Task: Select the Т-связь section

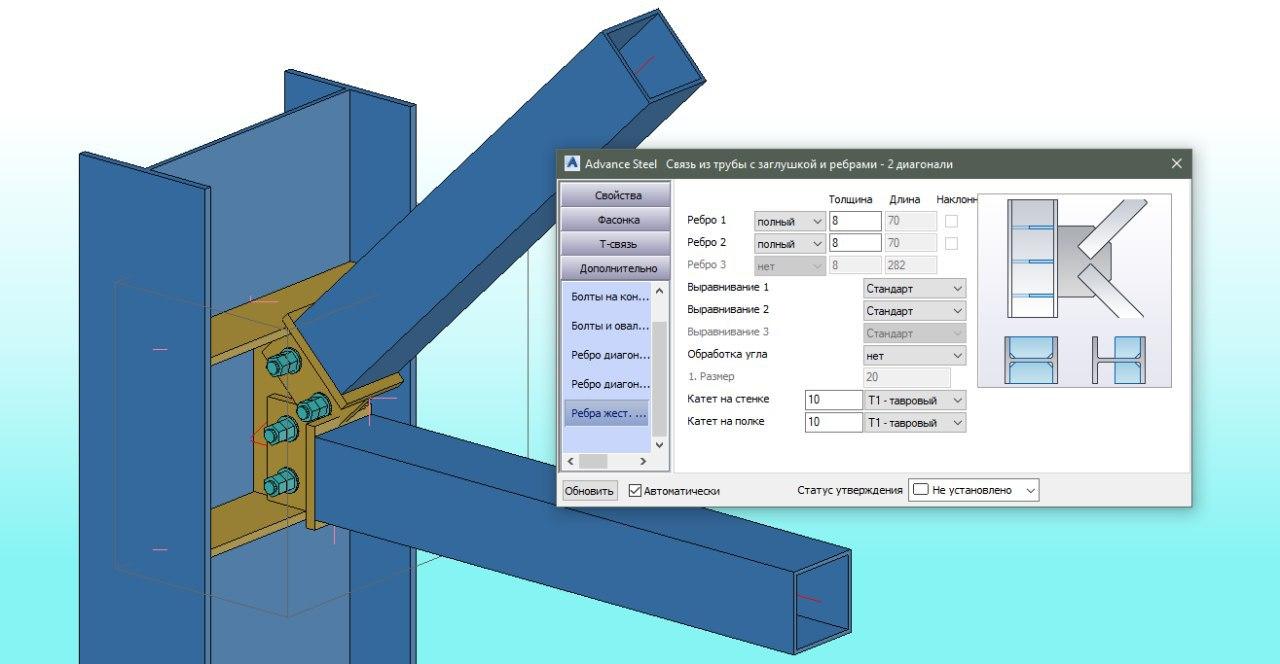Action: click(x=617, y=243)
